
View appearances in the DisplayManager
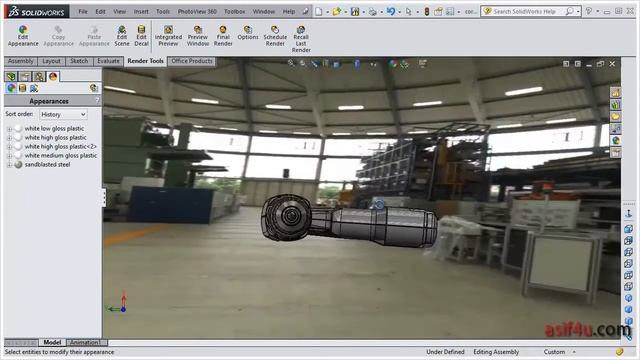(x=11, y=88)
